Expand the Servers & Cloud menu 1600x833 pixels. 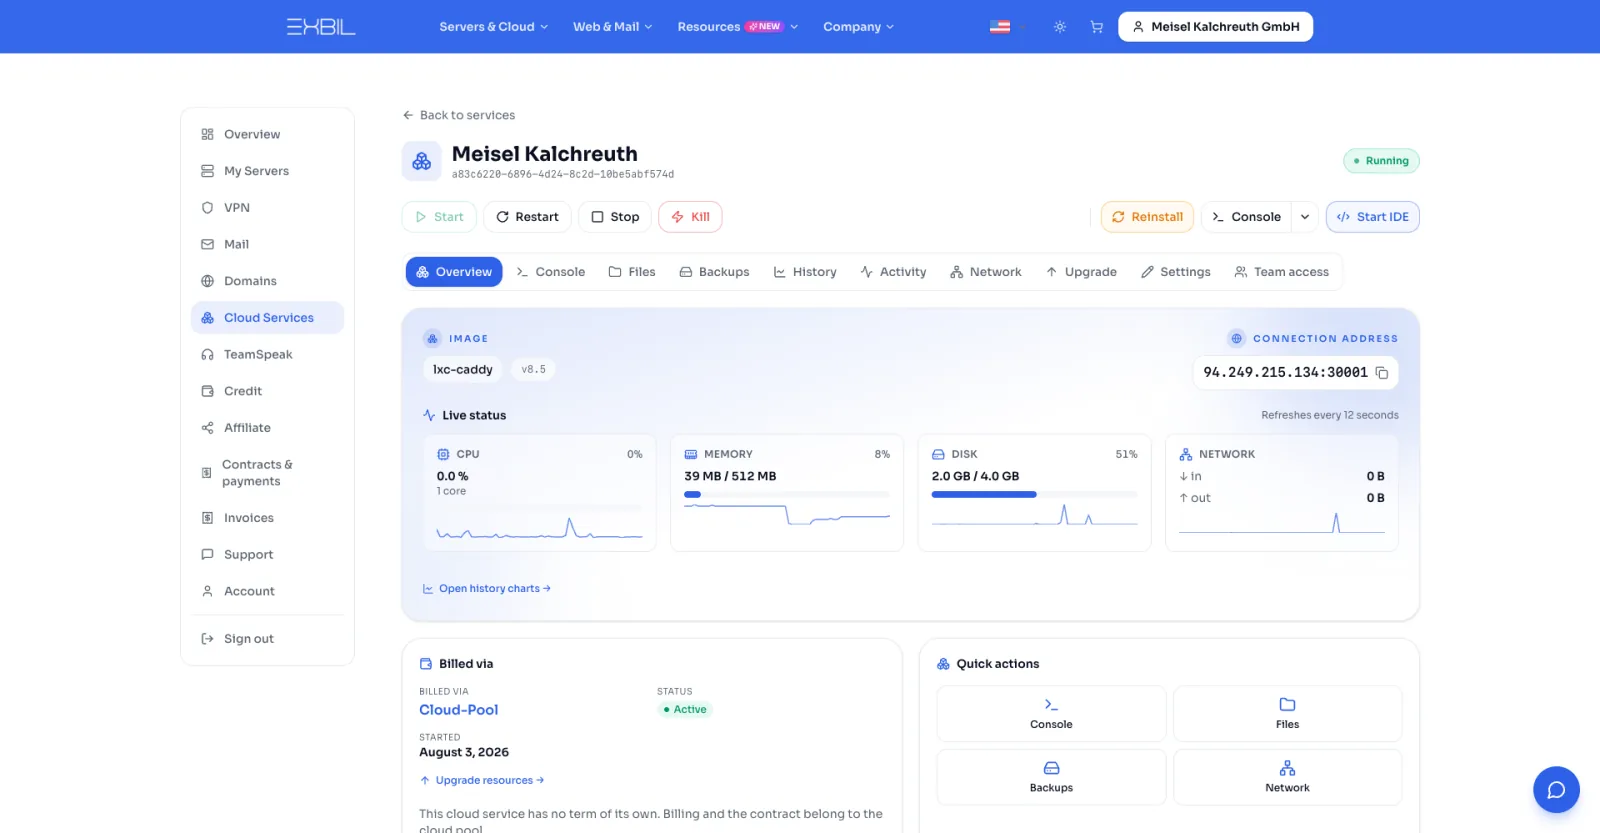pyautogui.click(x=494, y=27)
